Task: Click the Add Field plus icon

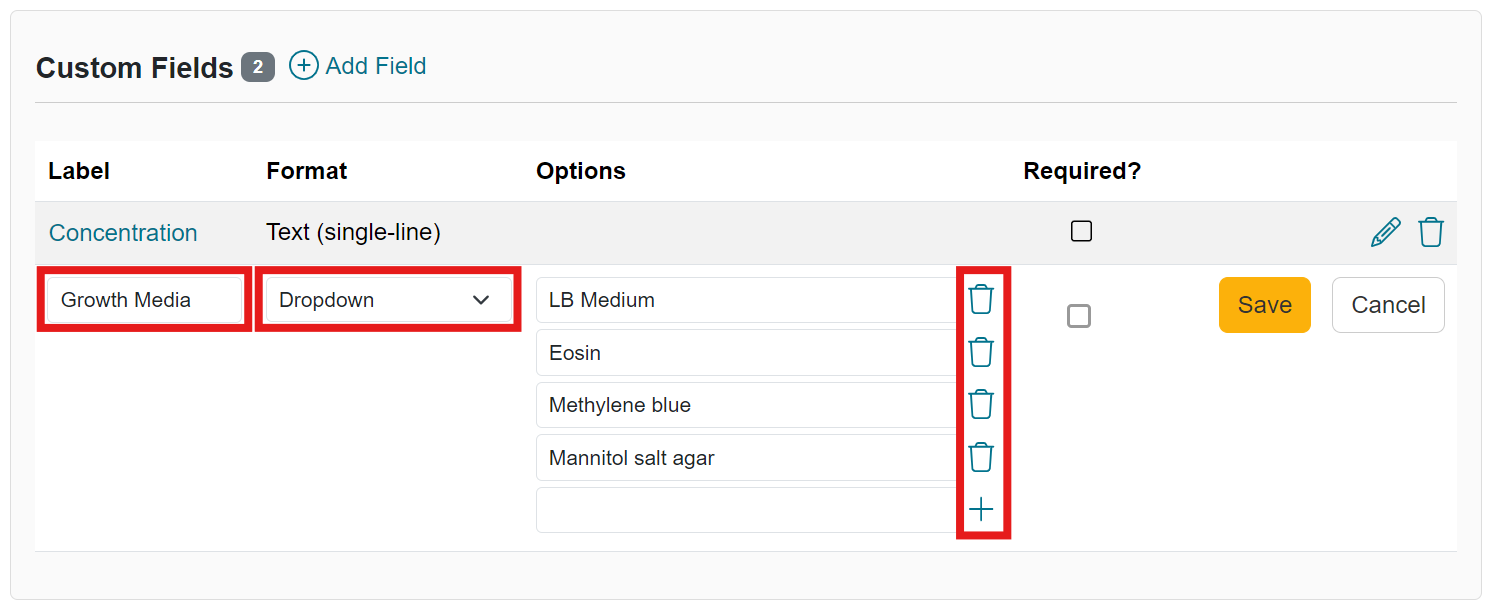Action: pos(303,65)
